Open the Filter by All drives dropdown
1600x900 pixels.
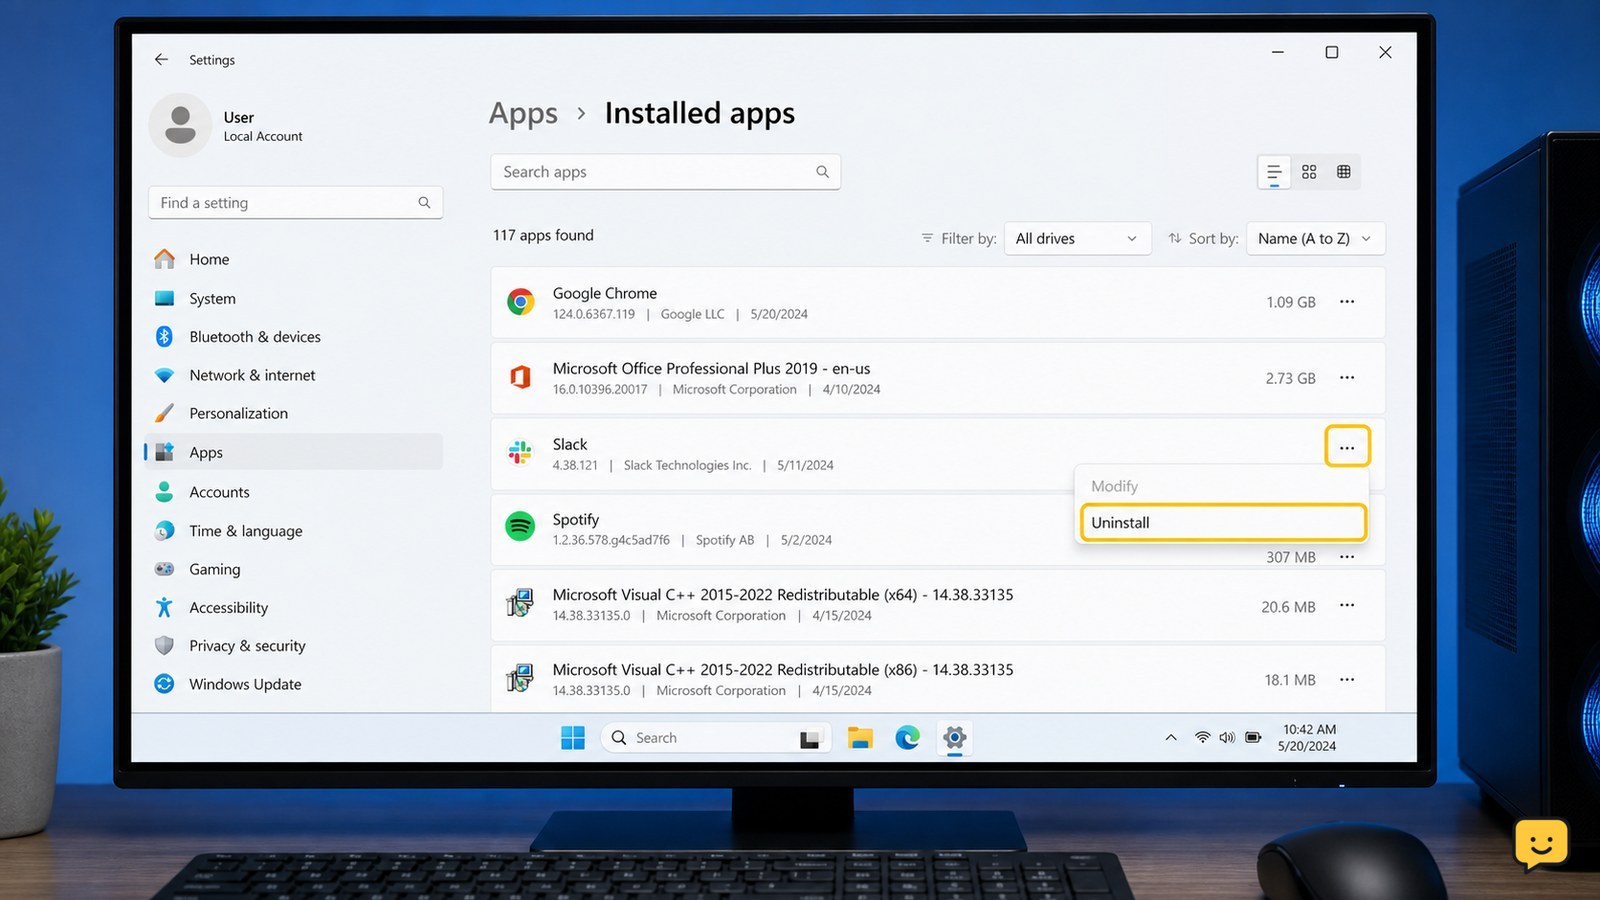(x=1077, y=238)
